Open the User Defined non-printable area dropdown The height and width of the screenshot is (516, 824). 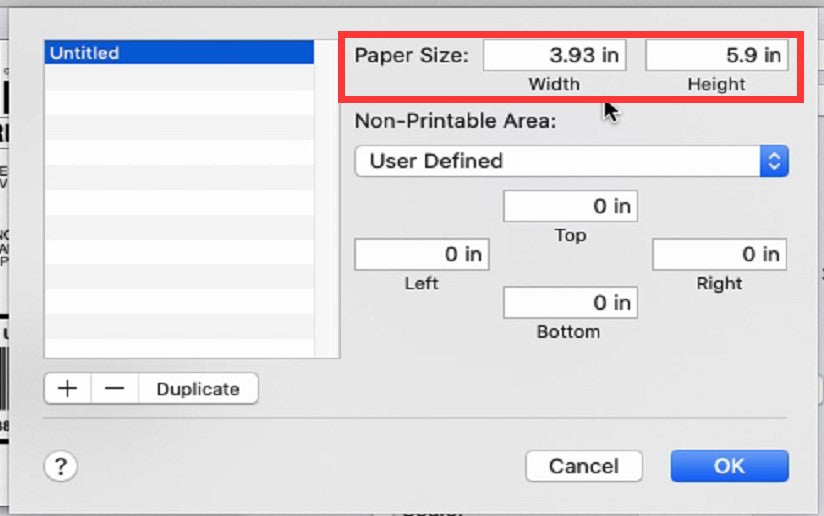point(571,161)
